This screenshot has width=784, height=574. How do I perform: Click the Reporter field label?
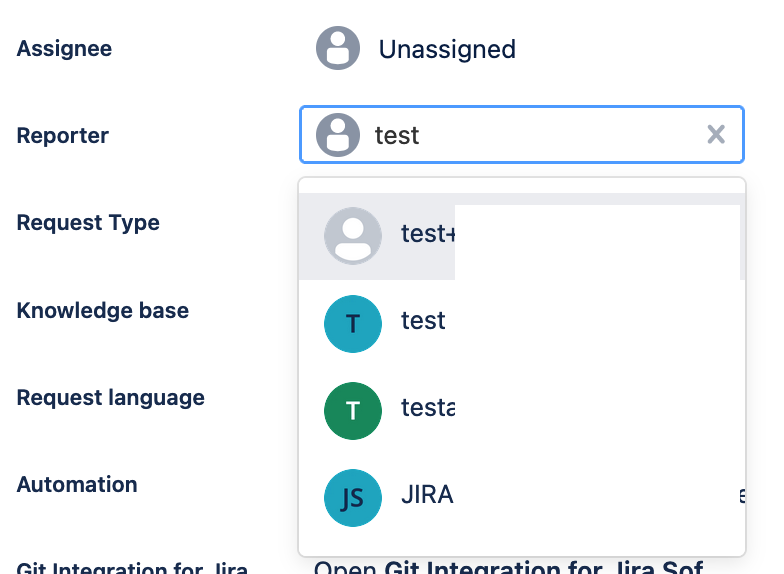63,135
